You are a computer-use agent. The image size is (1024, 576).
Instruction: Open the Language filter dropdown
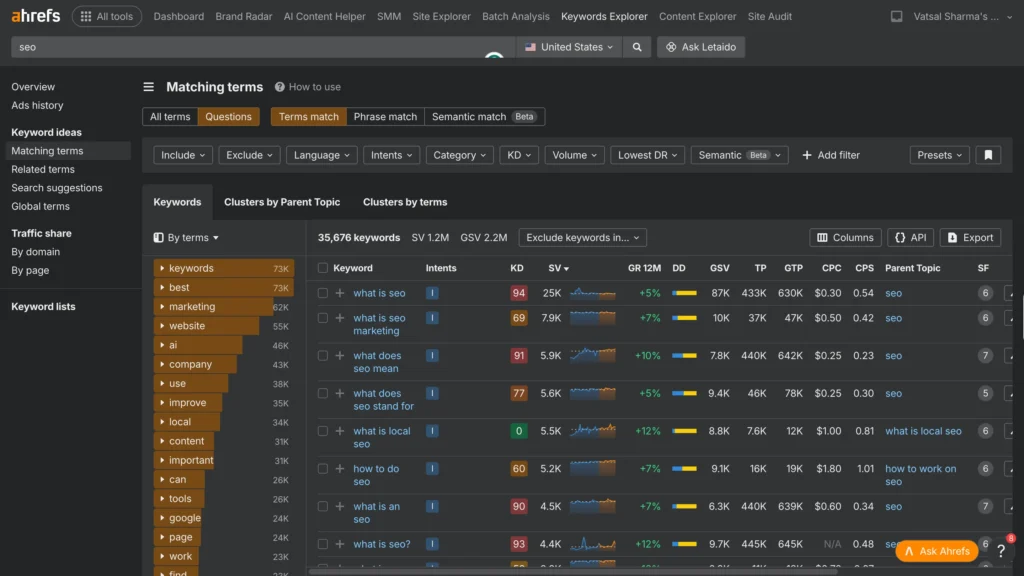(x=321, y=155)
